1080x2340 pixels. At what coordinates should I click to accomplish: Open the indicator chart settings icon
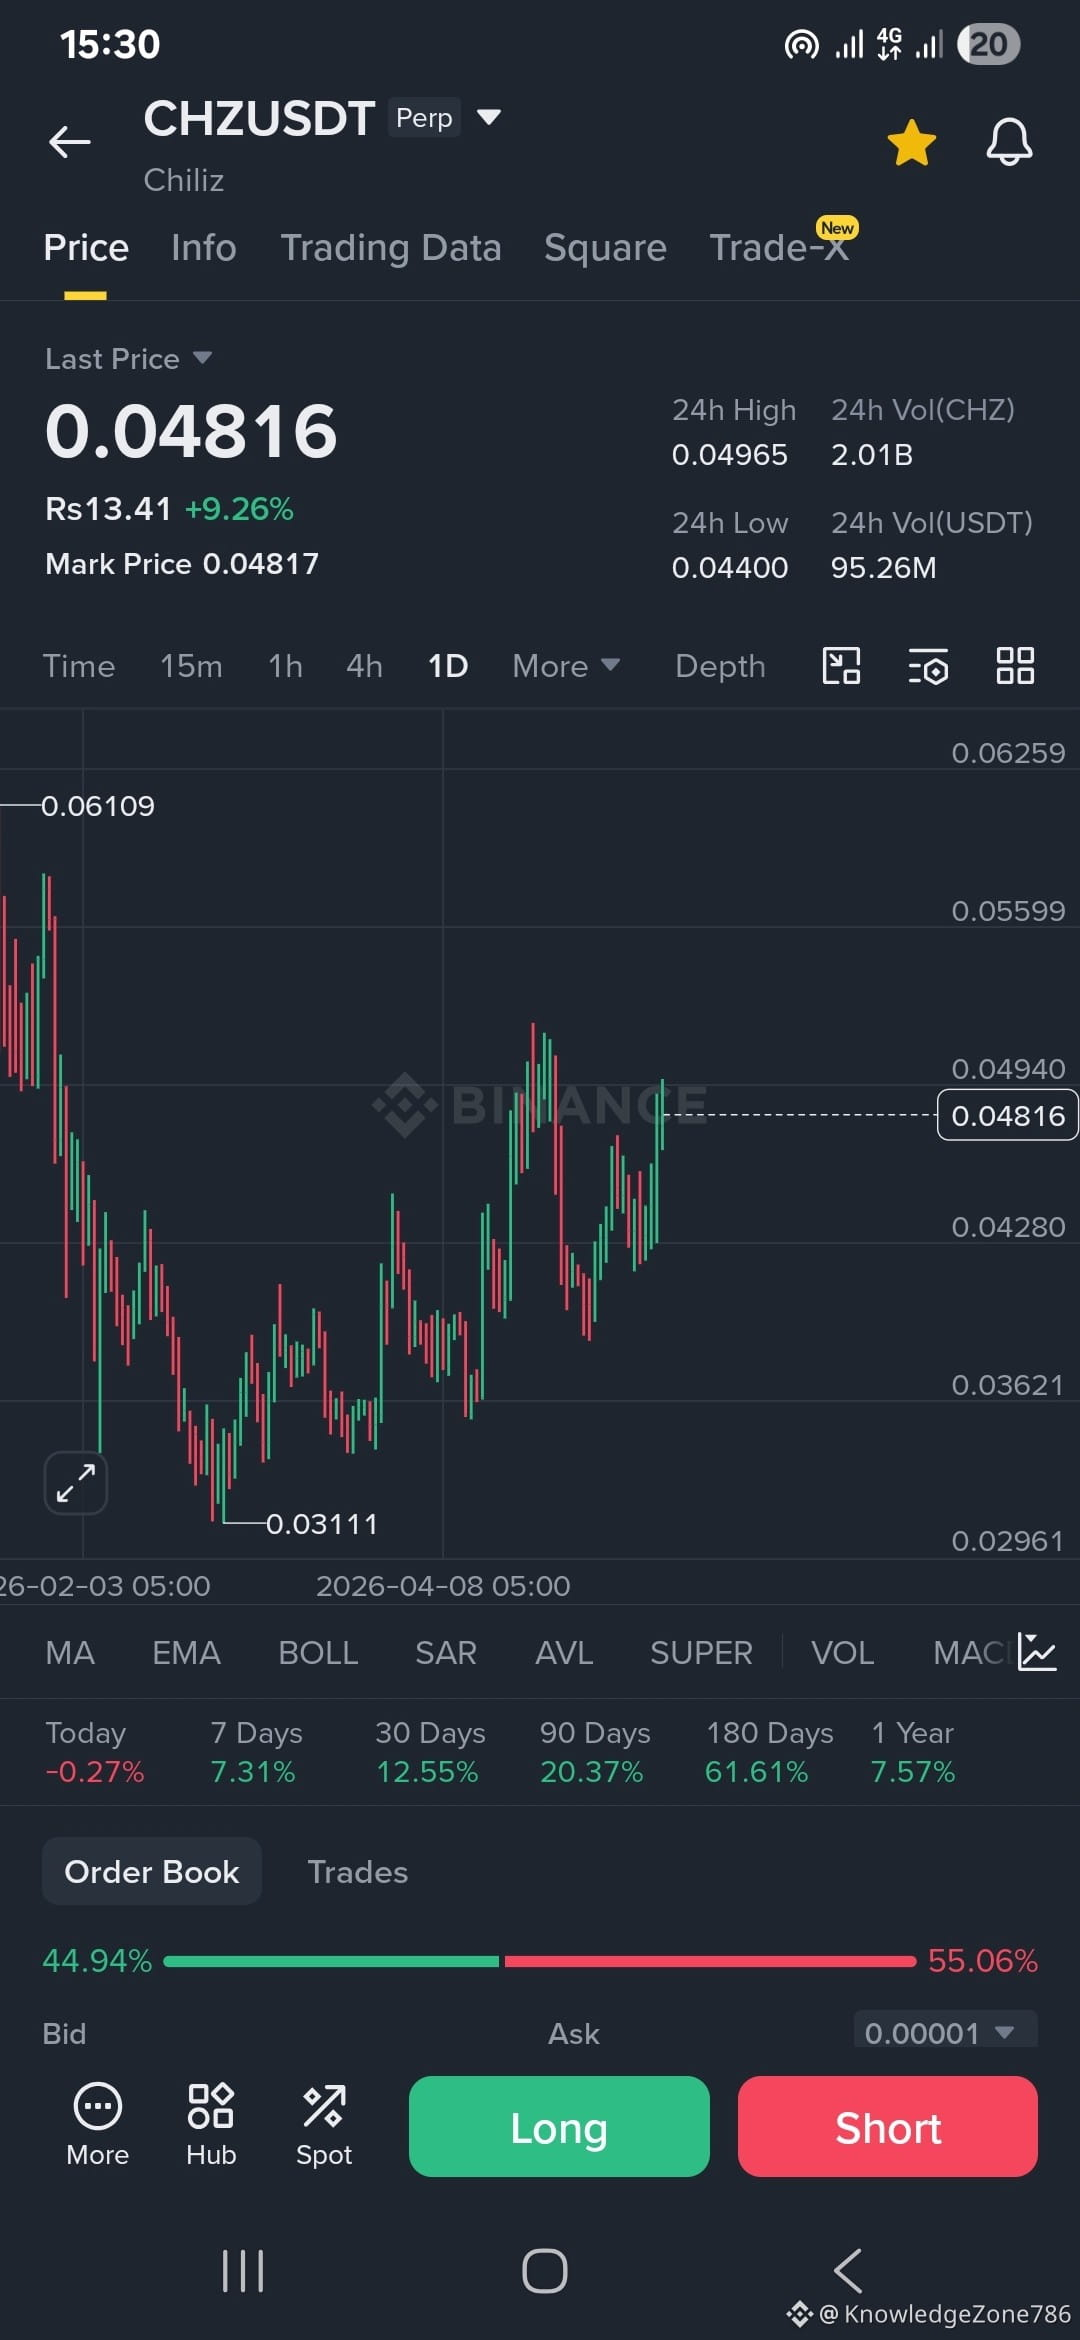[1037, 1652]
